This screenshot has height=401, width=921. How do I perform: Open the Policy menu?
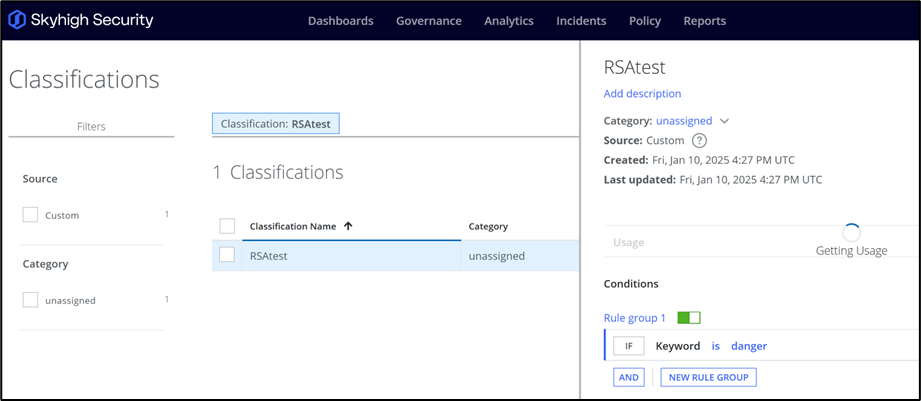click(x=645, y=21)
